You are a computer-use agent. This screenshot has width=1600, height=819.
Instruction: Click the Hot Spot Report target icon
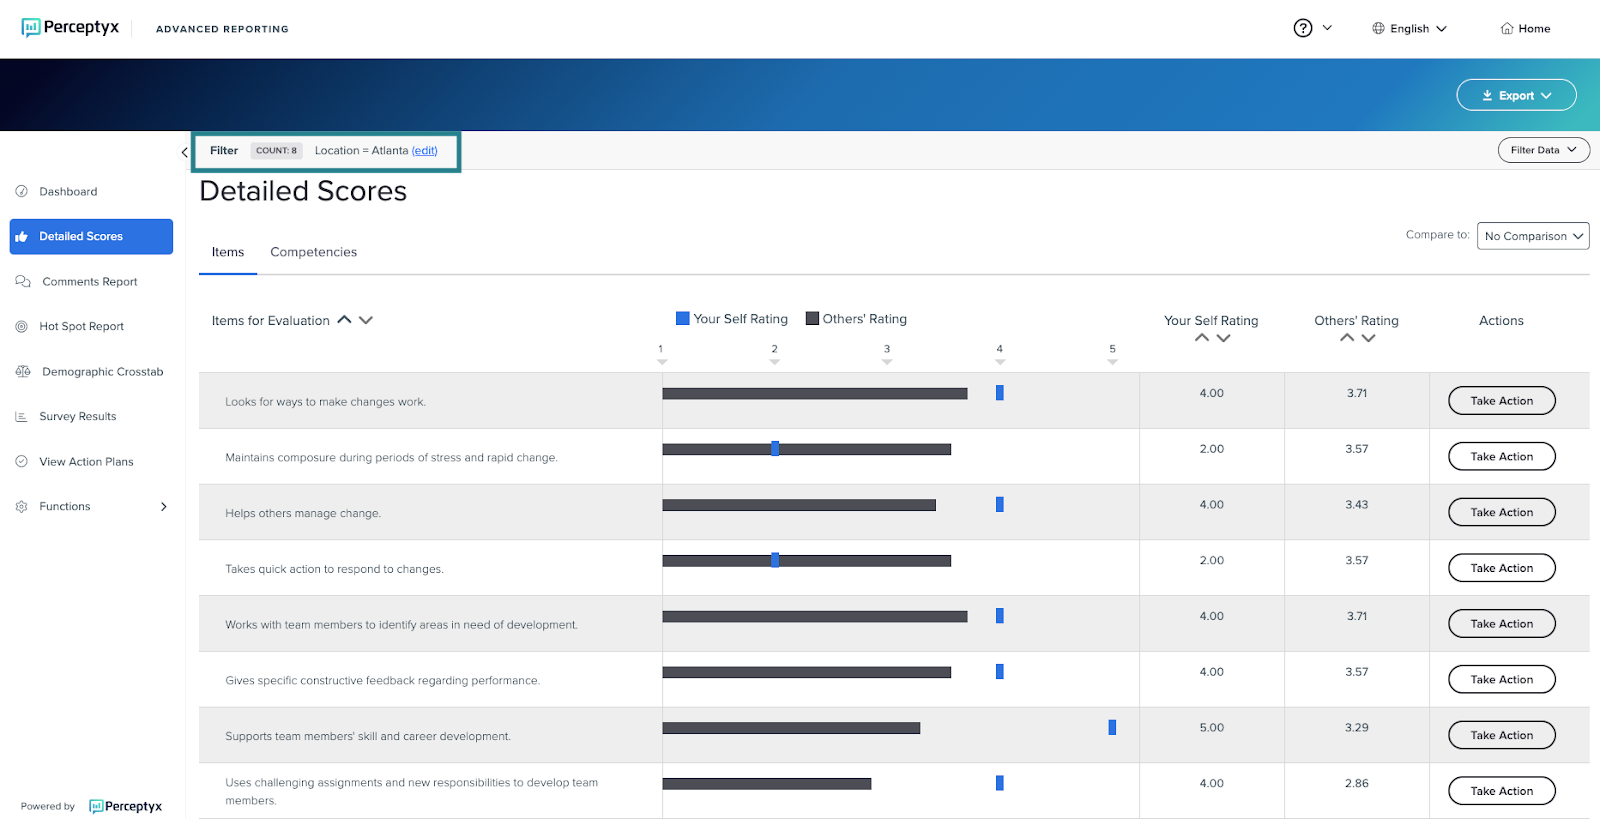coord(21,326)
